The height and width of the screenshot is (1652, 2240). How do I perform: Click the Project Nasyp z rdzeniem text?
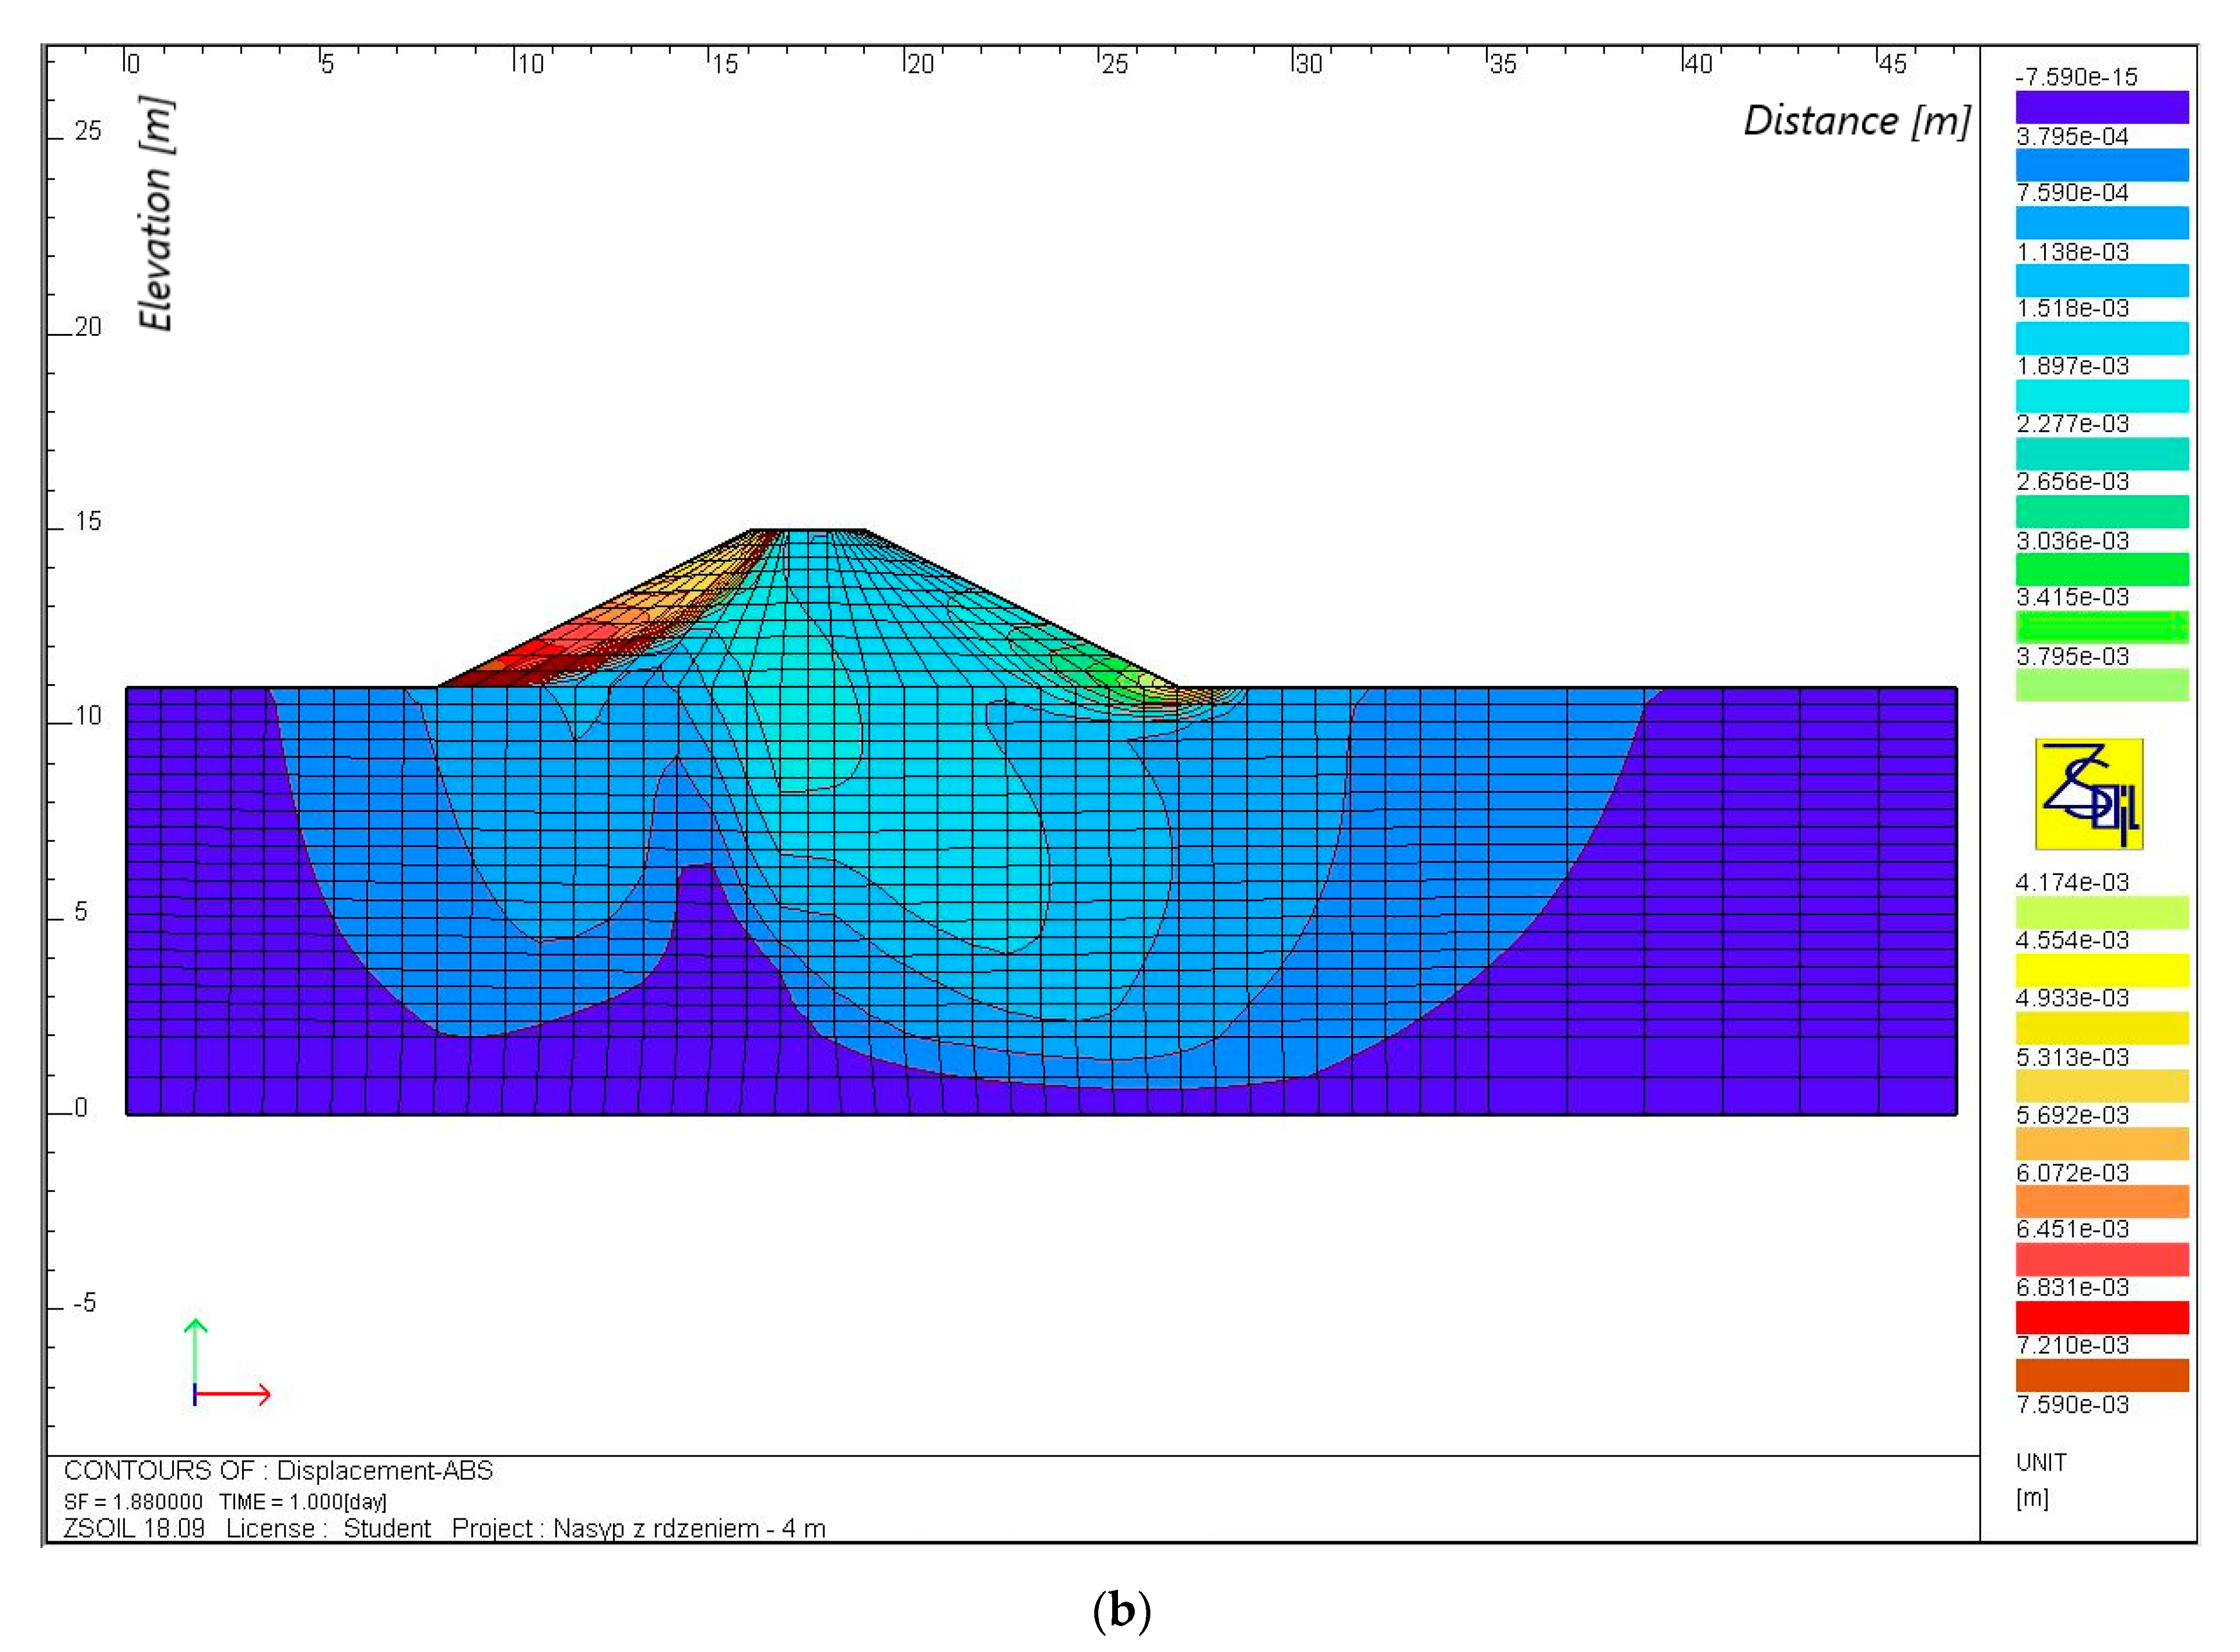[638, 1528]
